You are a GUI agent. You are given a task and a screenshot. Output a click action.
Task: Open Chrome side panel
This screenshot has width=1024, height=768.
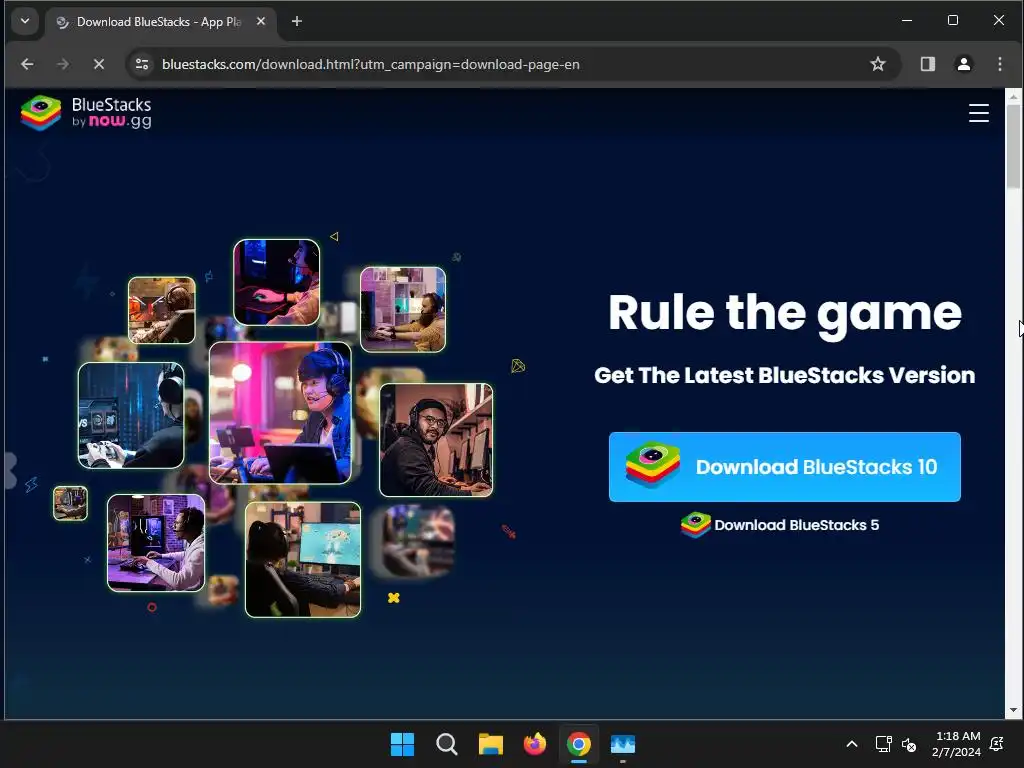pos(927,64)
